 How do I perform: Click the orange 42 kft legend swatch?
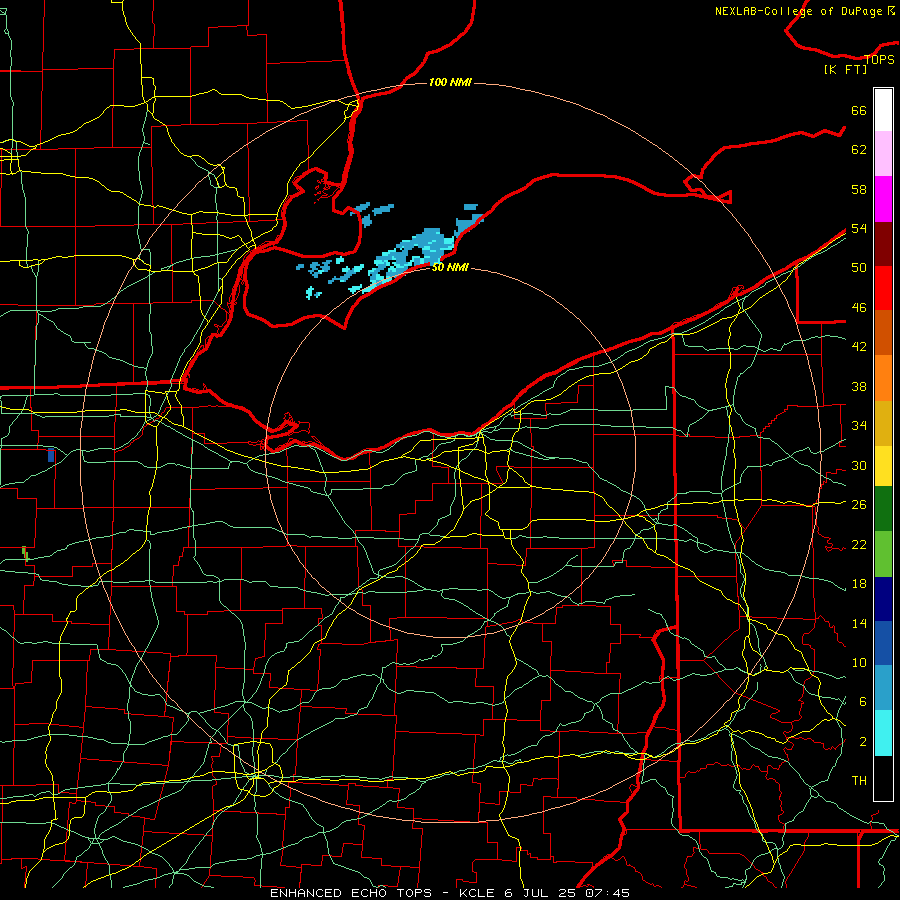pyautogui.click(x=883, y=378)
